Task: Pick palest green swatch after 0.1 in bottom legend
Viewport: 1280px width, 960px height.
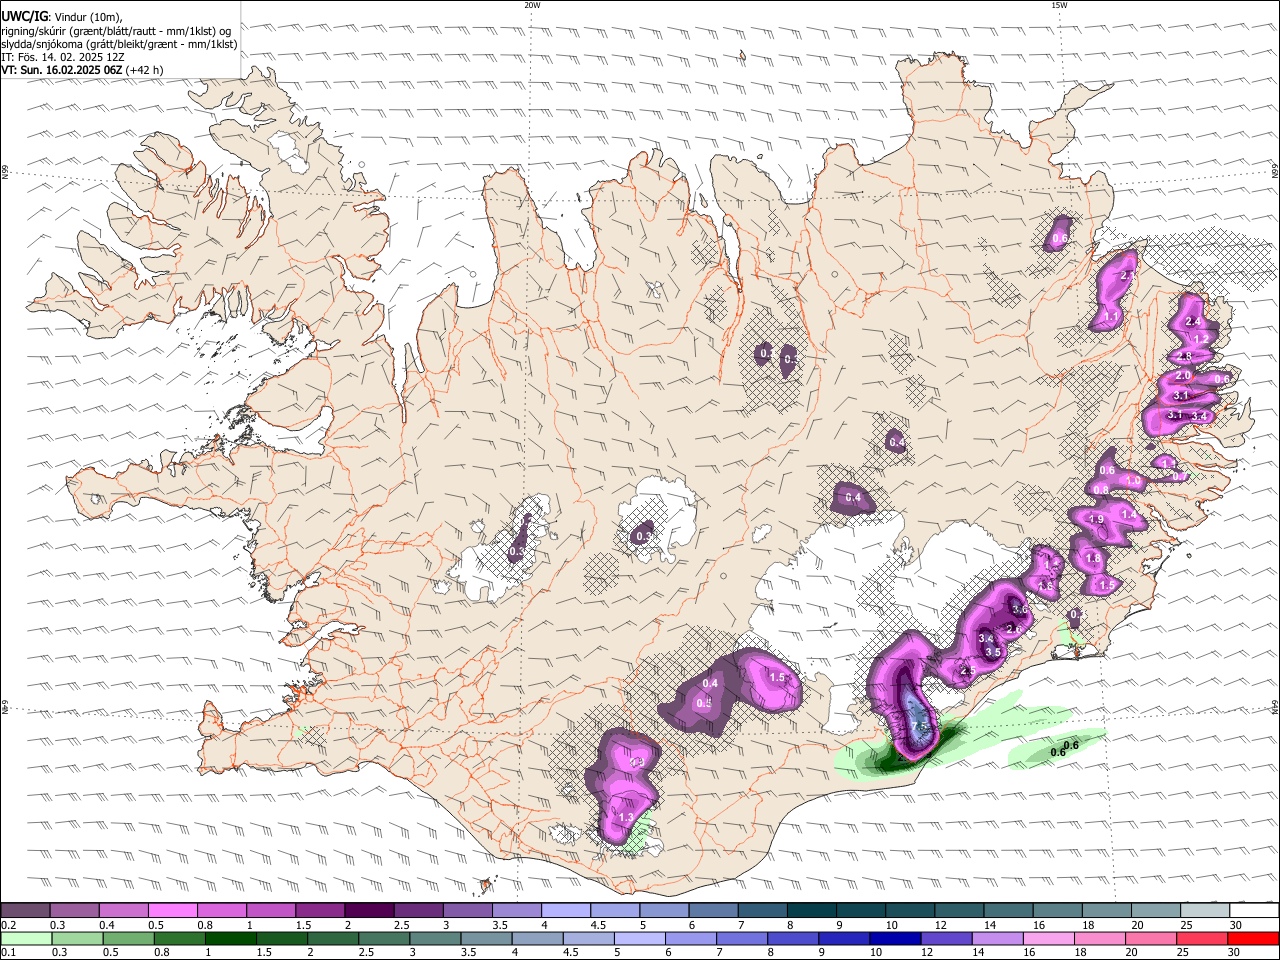Action: [26, 939]
